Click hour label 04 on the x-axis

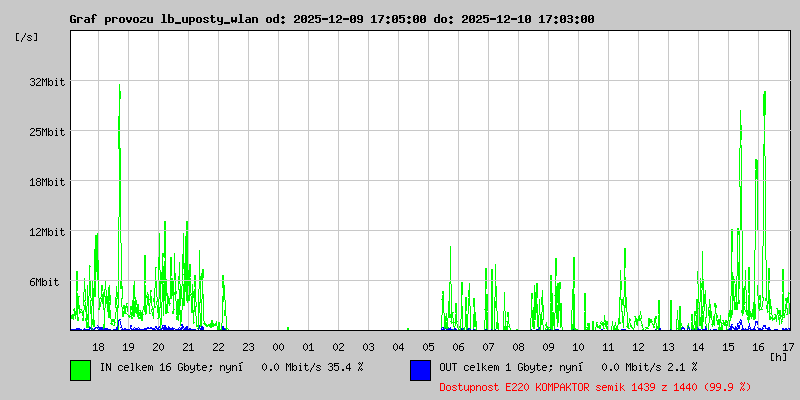click(x=398, y=347)
